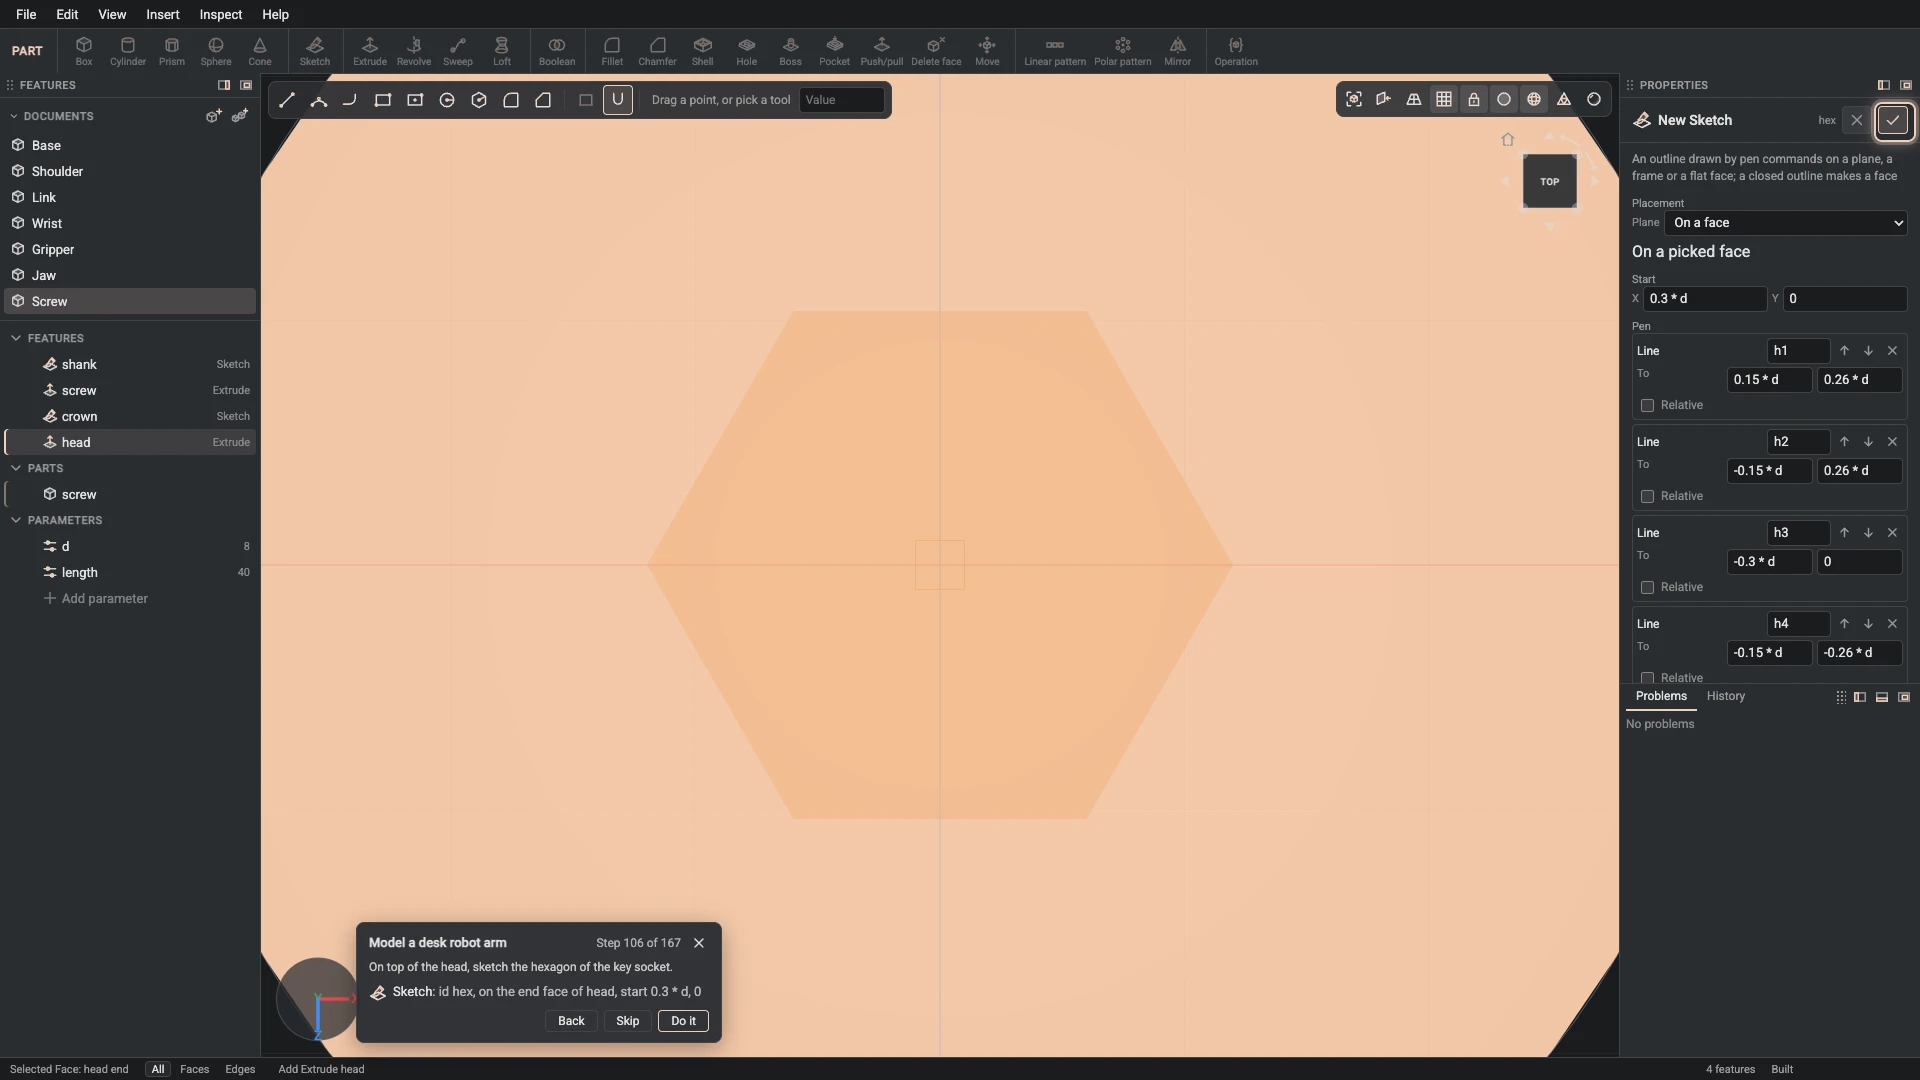Click the Back tutorial button
1920x1080 pixels.
[571, 1021]
